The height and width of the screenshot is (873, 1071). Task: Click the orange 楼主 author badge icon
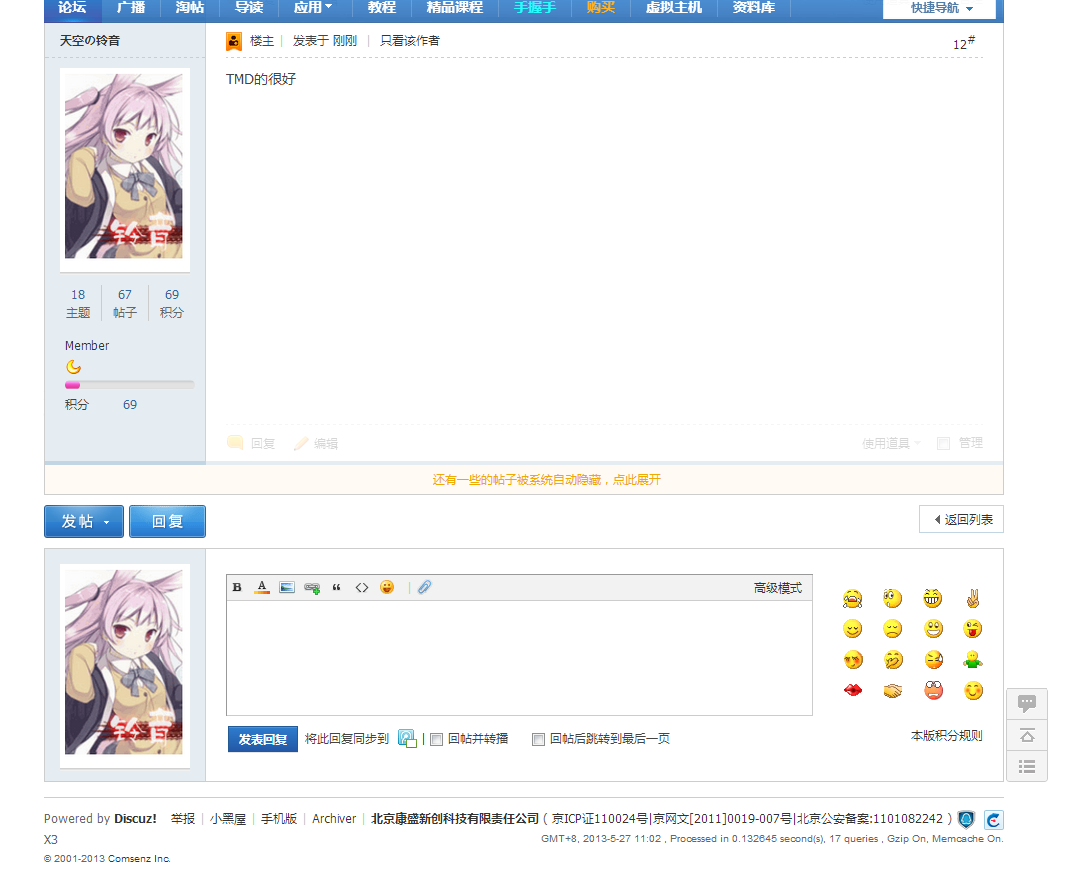point(234,42)
